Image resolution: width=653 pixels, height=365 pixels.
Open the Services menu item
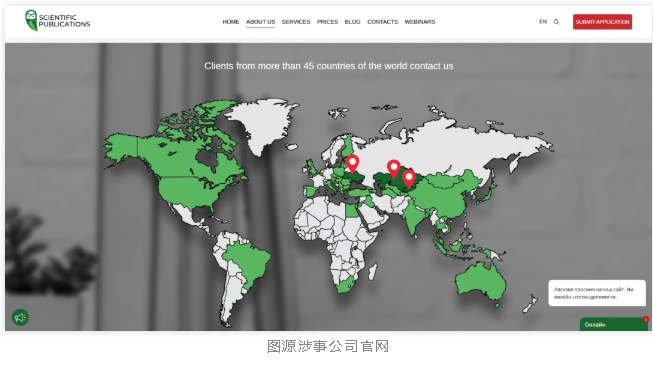[296, 22]
